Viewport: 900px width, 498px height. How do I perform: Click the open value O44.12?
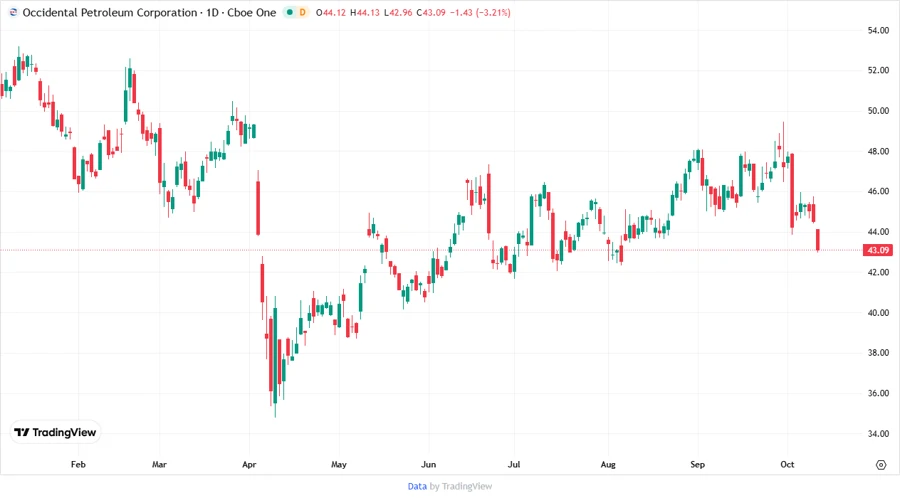(331, 12)
